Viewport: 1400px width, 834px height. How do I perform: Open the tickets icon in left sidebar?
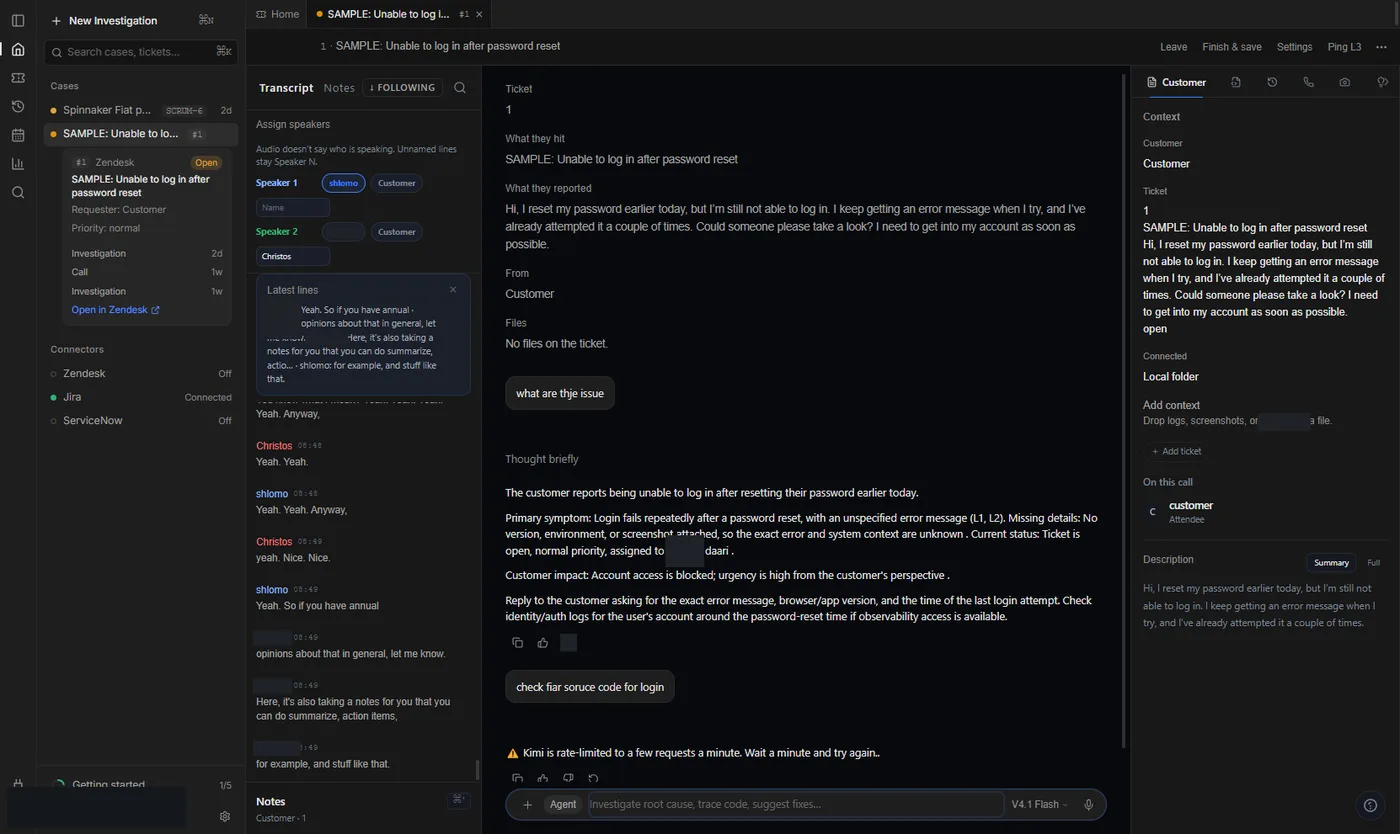(x=18, y=78)
